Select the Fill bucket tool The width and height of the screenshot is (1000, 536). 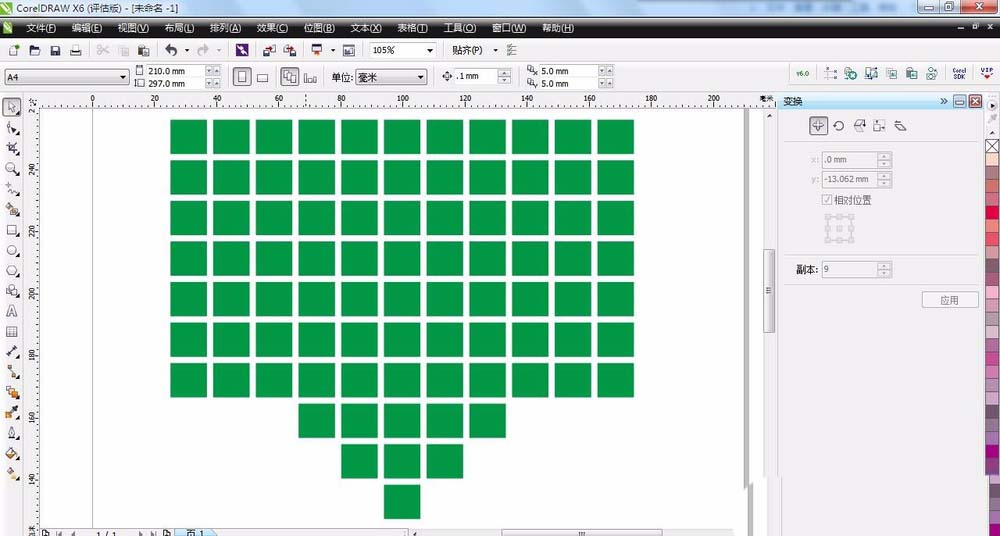pyautogui.click(x=12, y=454)
